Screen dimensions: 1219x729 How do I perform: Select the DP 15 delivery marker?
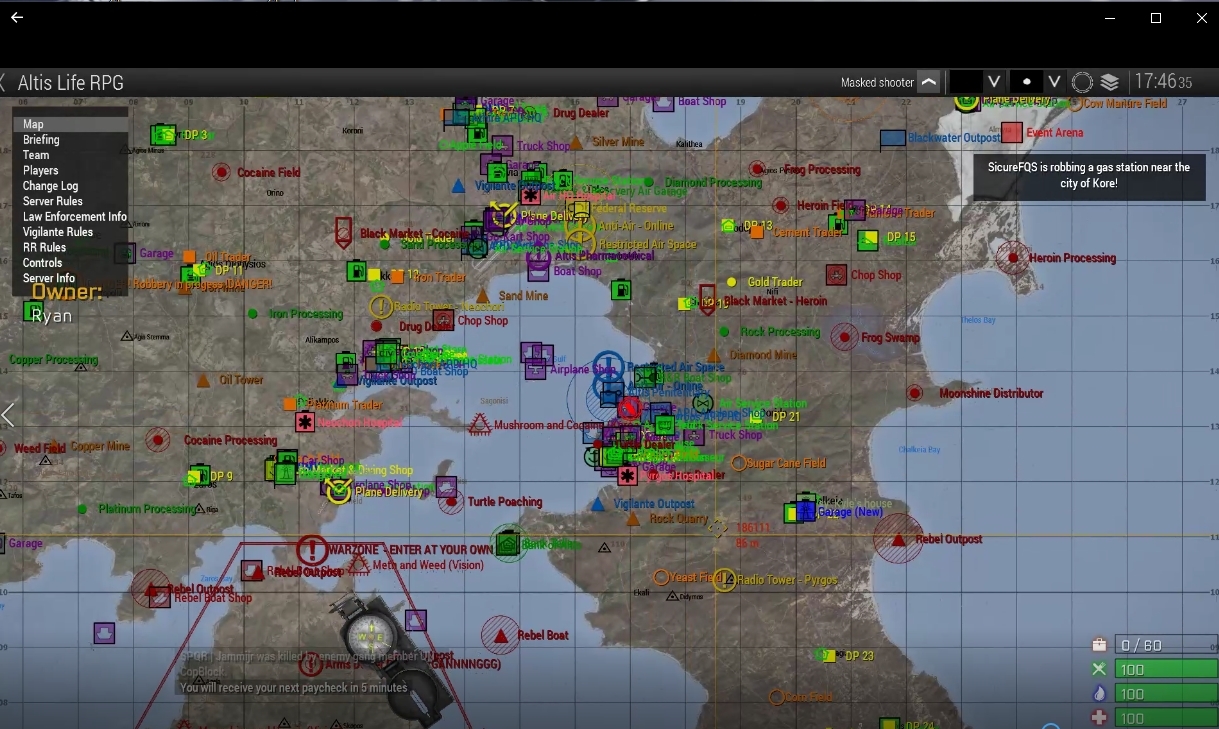868,239
